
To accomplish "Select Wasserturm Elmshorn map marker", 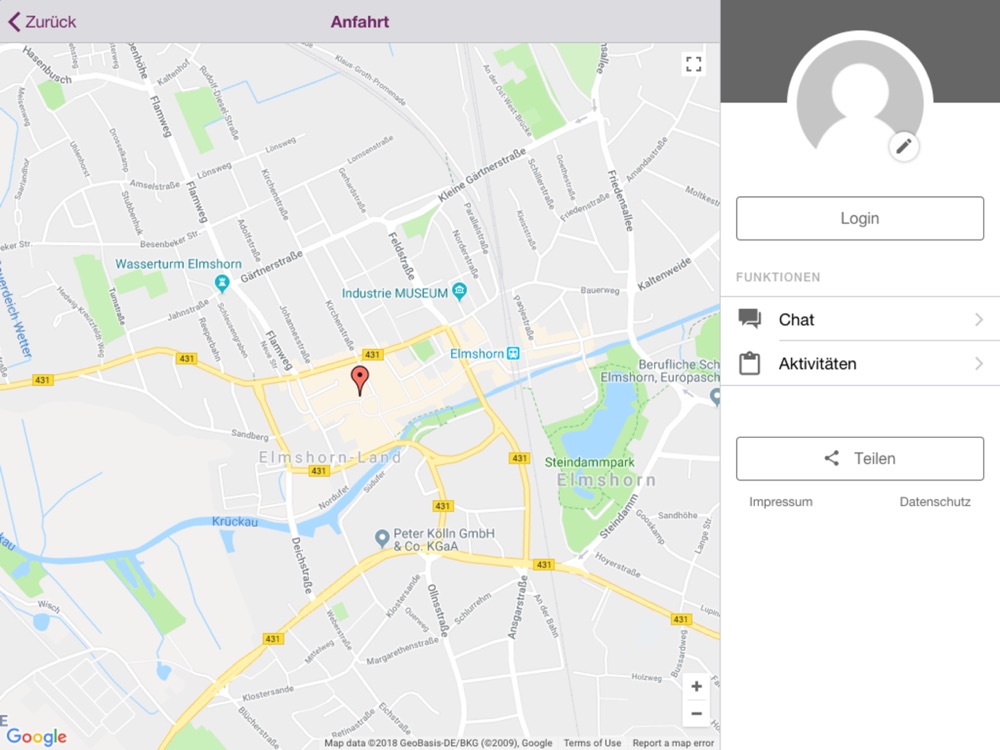I will click(x=222, y=283).
